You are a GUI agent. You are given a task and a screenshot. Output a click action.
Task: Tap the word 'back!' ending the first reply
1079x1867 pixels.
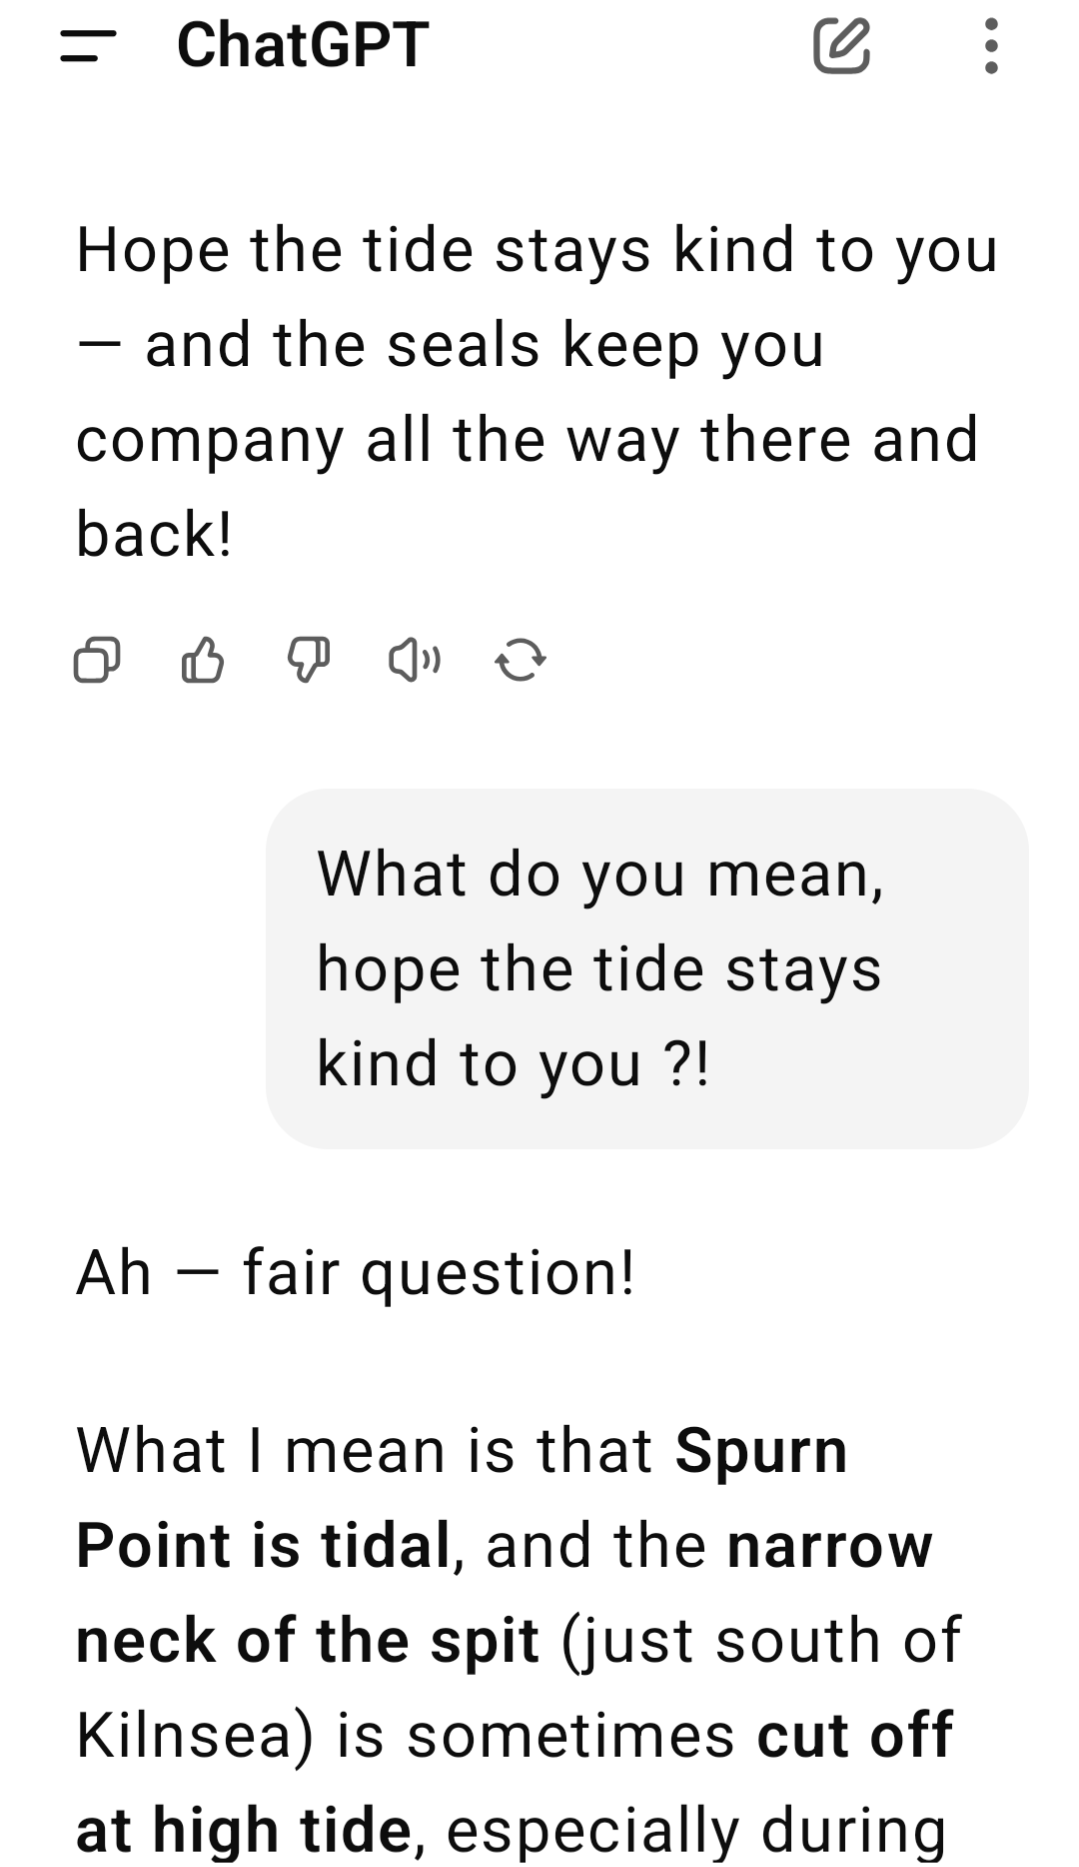click(154, 534)
